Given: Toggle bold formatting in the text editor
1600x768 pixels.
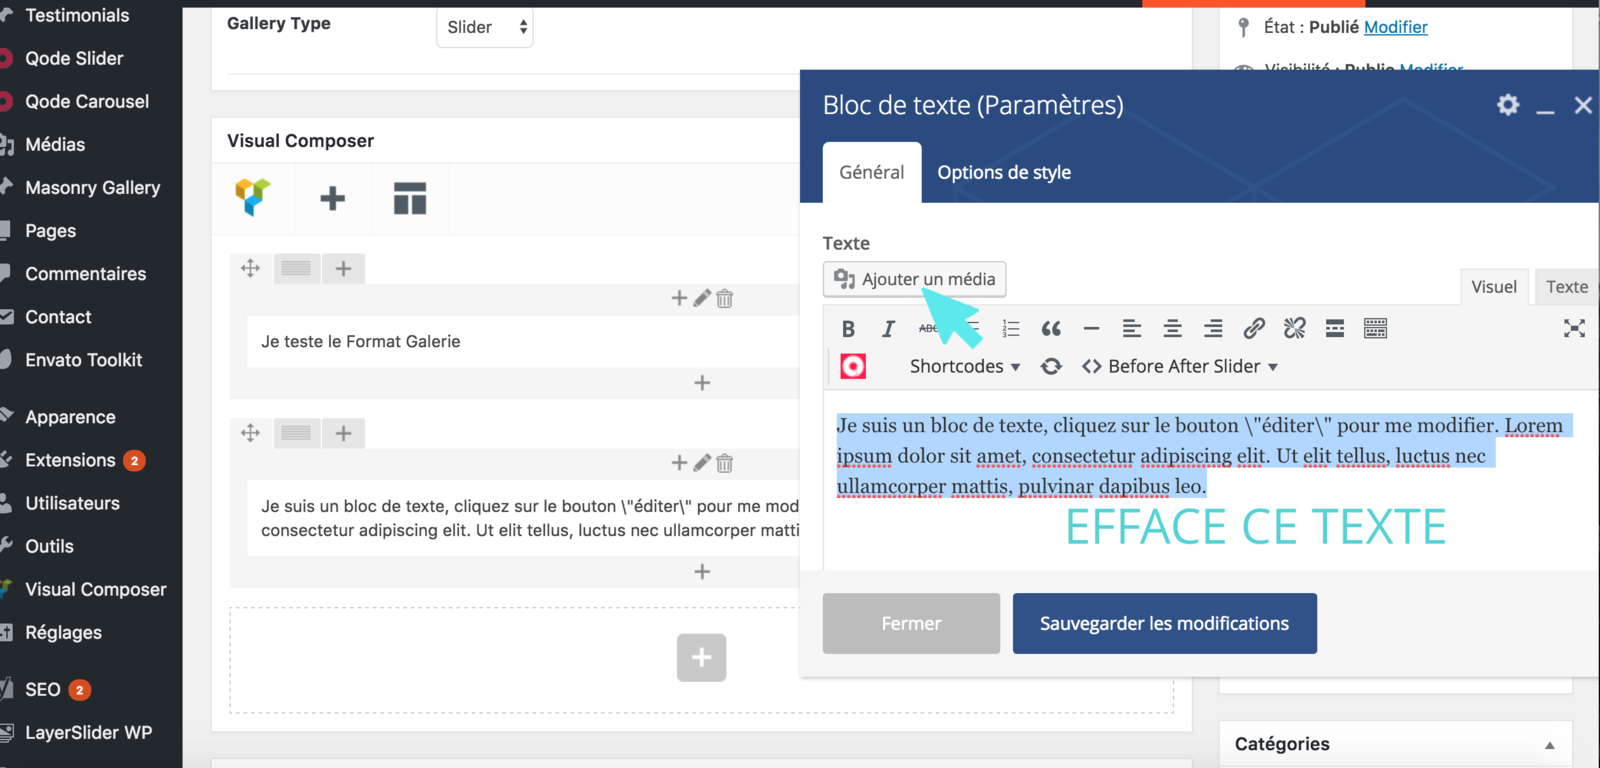Looking at the screenshot, I should pyautogui.click(x=848, y=329).
